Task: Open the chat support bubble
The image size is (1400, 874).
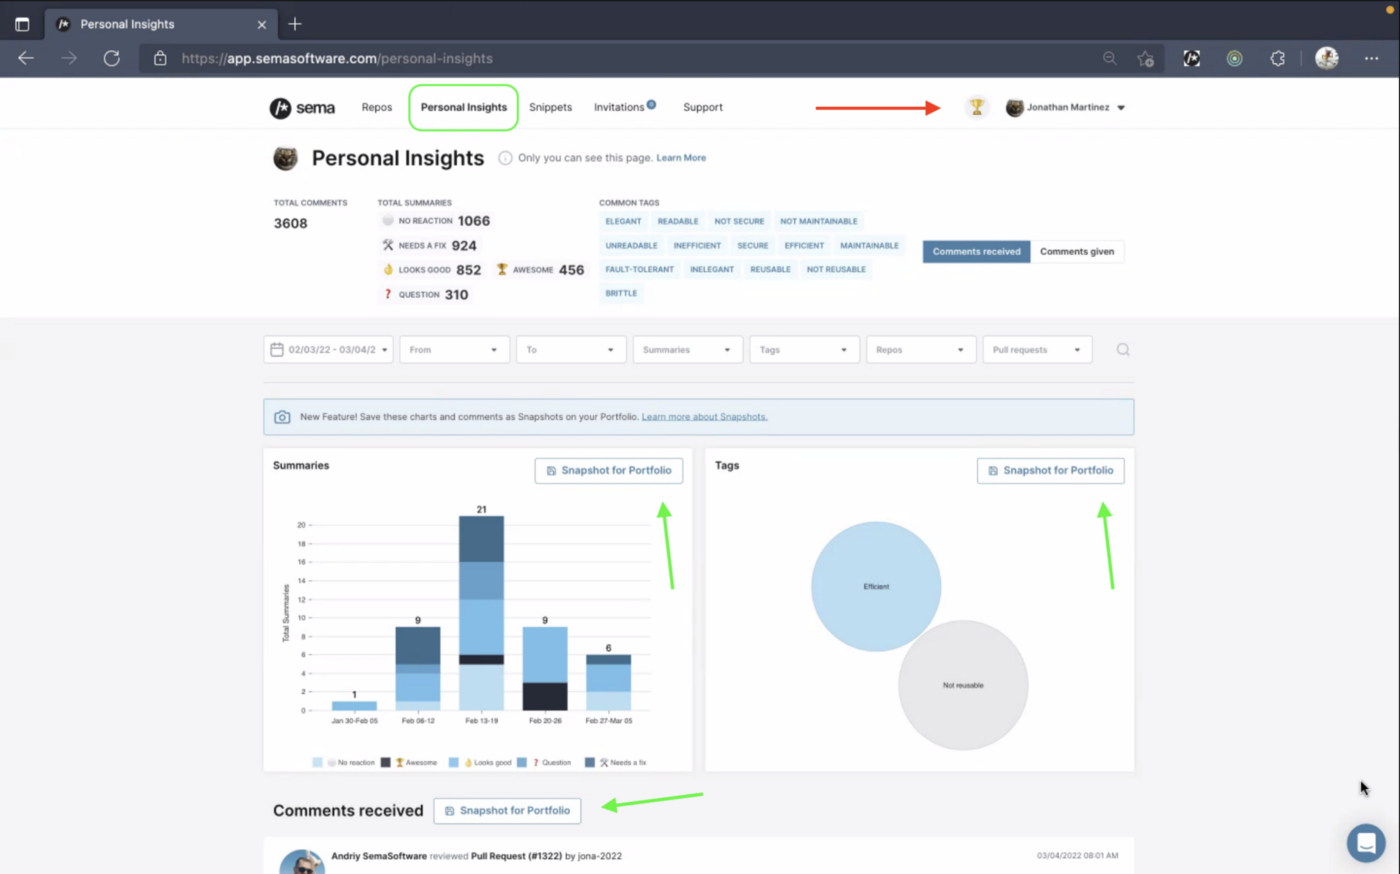Action: click(x=1366, y=843)
